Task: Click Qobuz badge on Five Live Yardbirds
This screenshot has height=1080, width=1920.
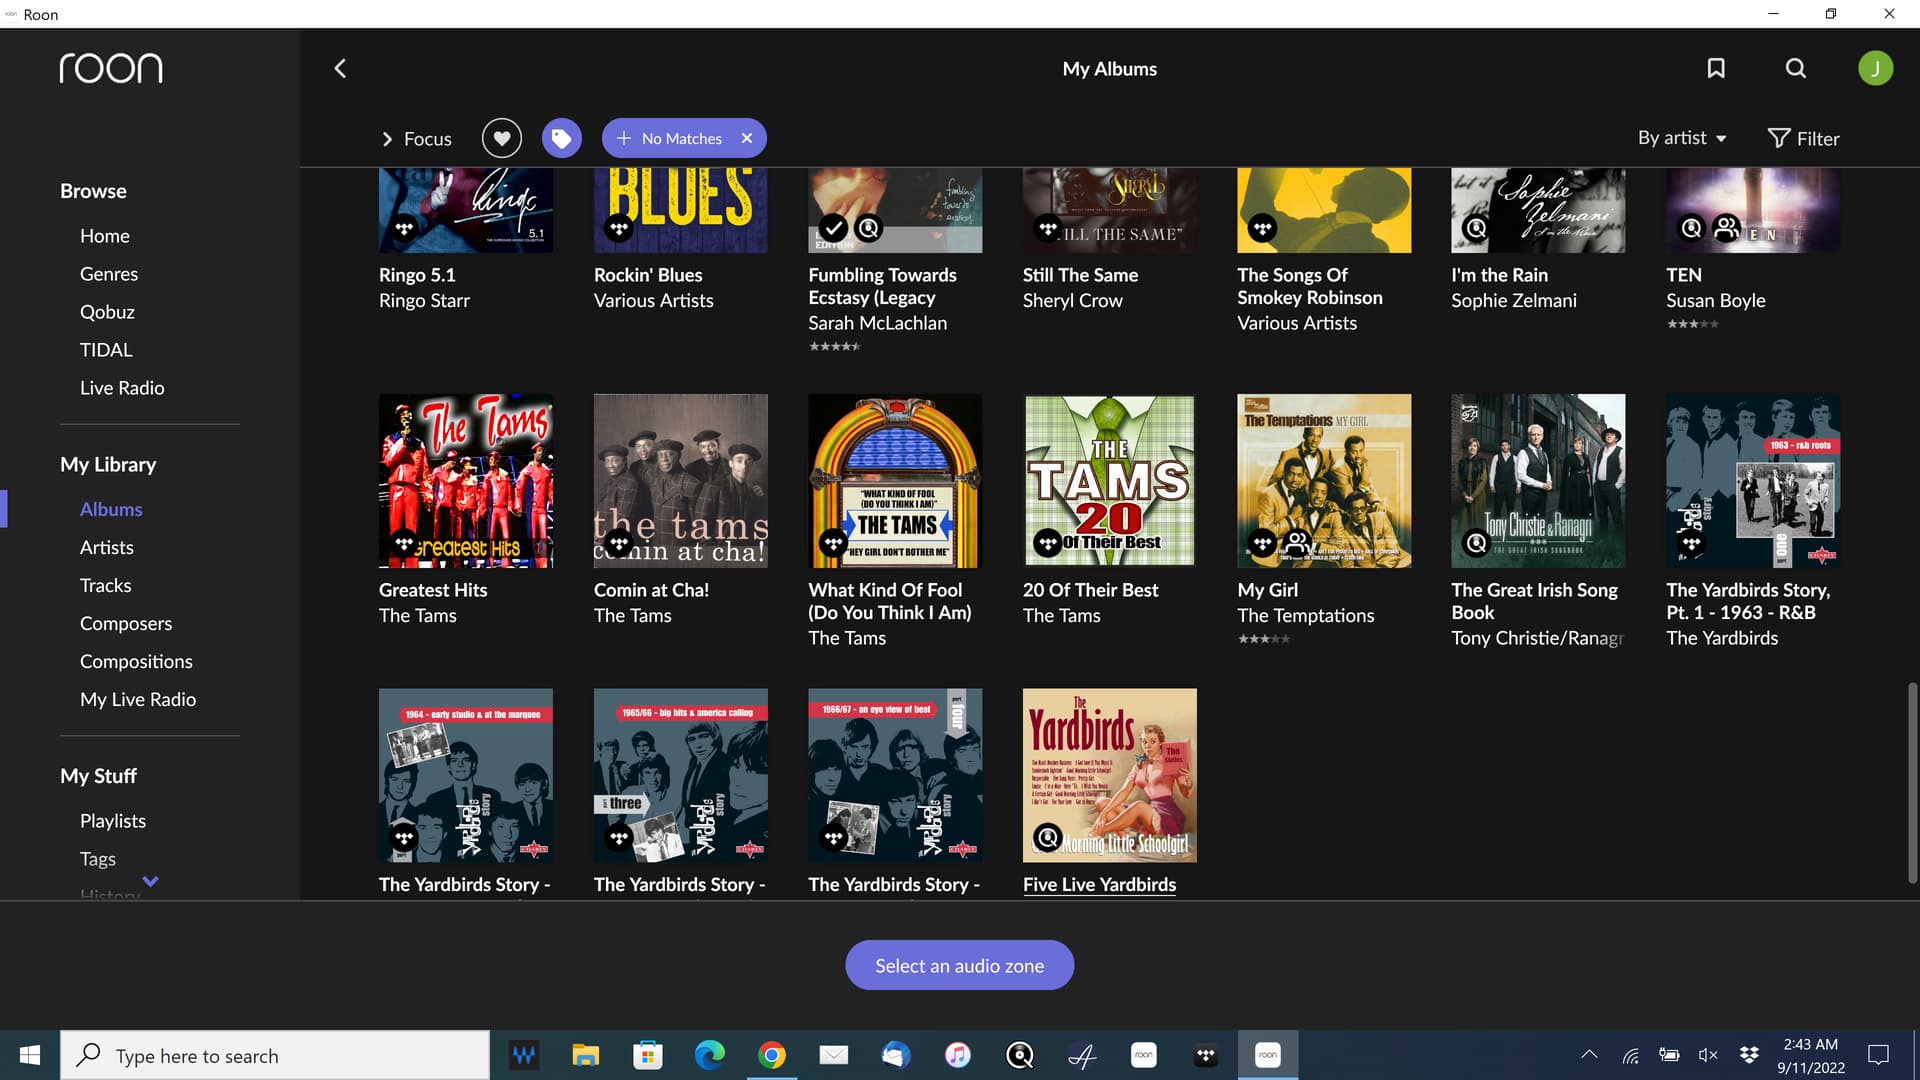Action: click(1048, 837)
